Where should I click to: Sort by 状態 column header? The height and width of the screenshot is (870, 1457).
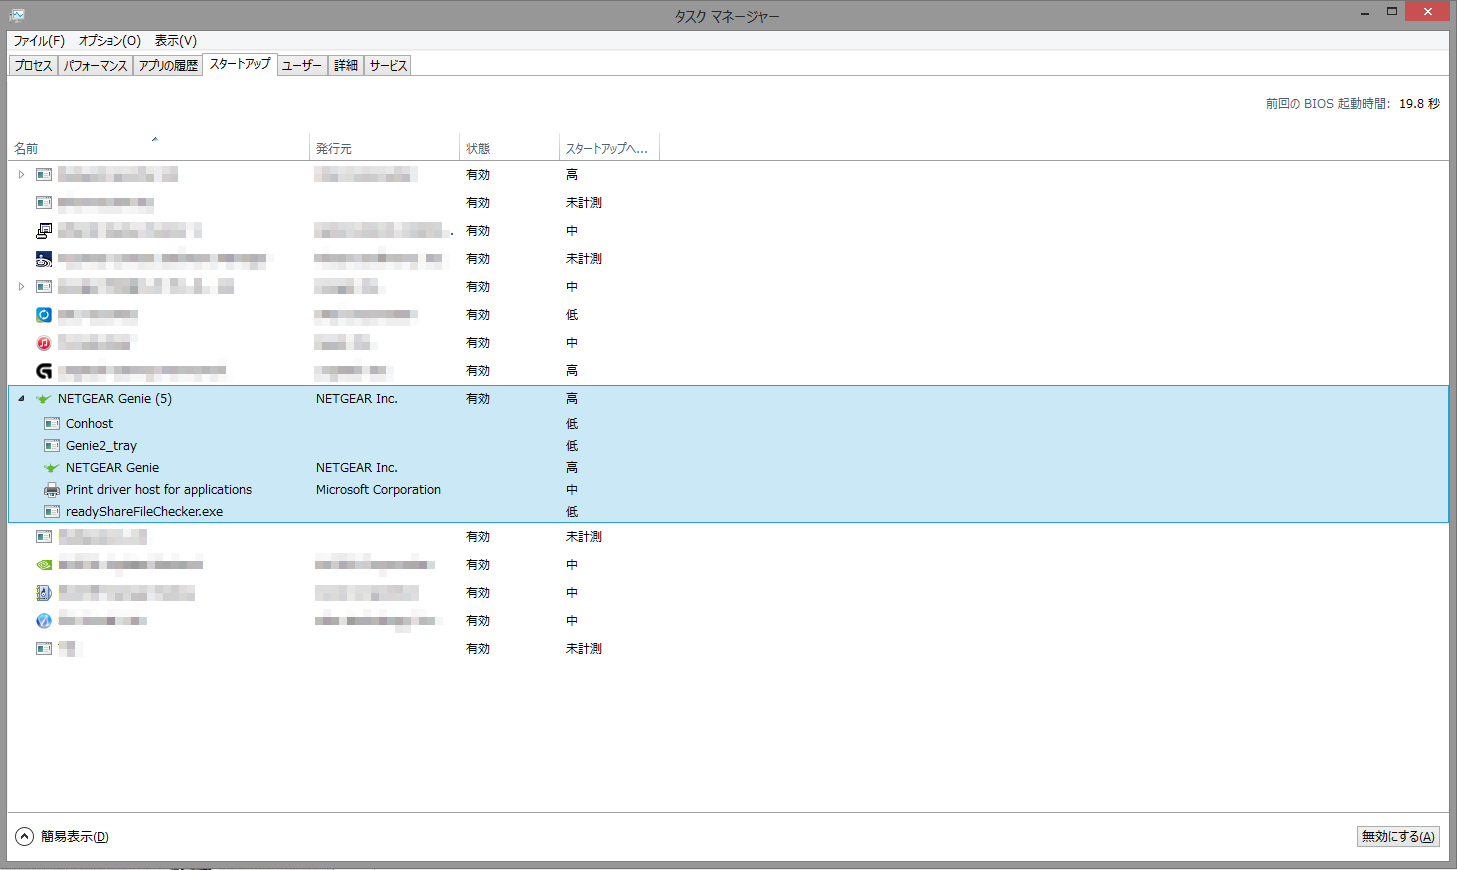pyautogui.click(x=478, y=149)
